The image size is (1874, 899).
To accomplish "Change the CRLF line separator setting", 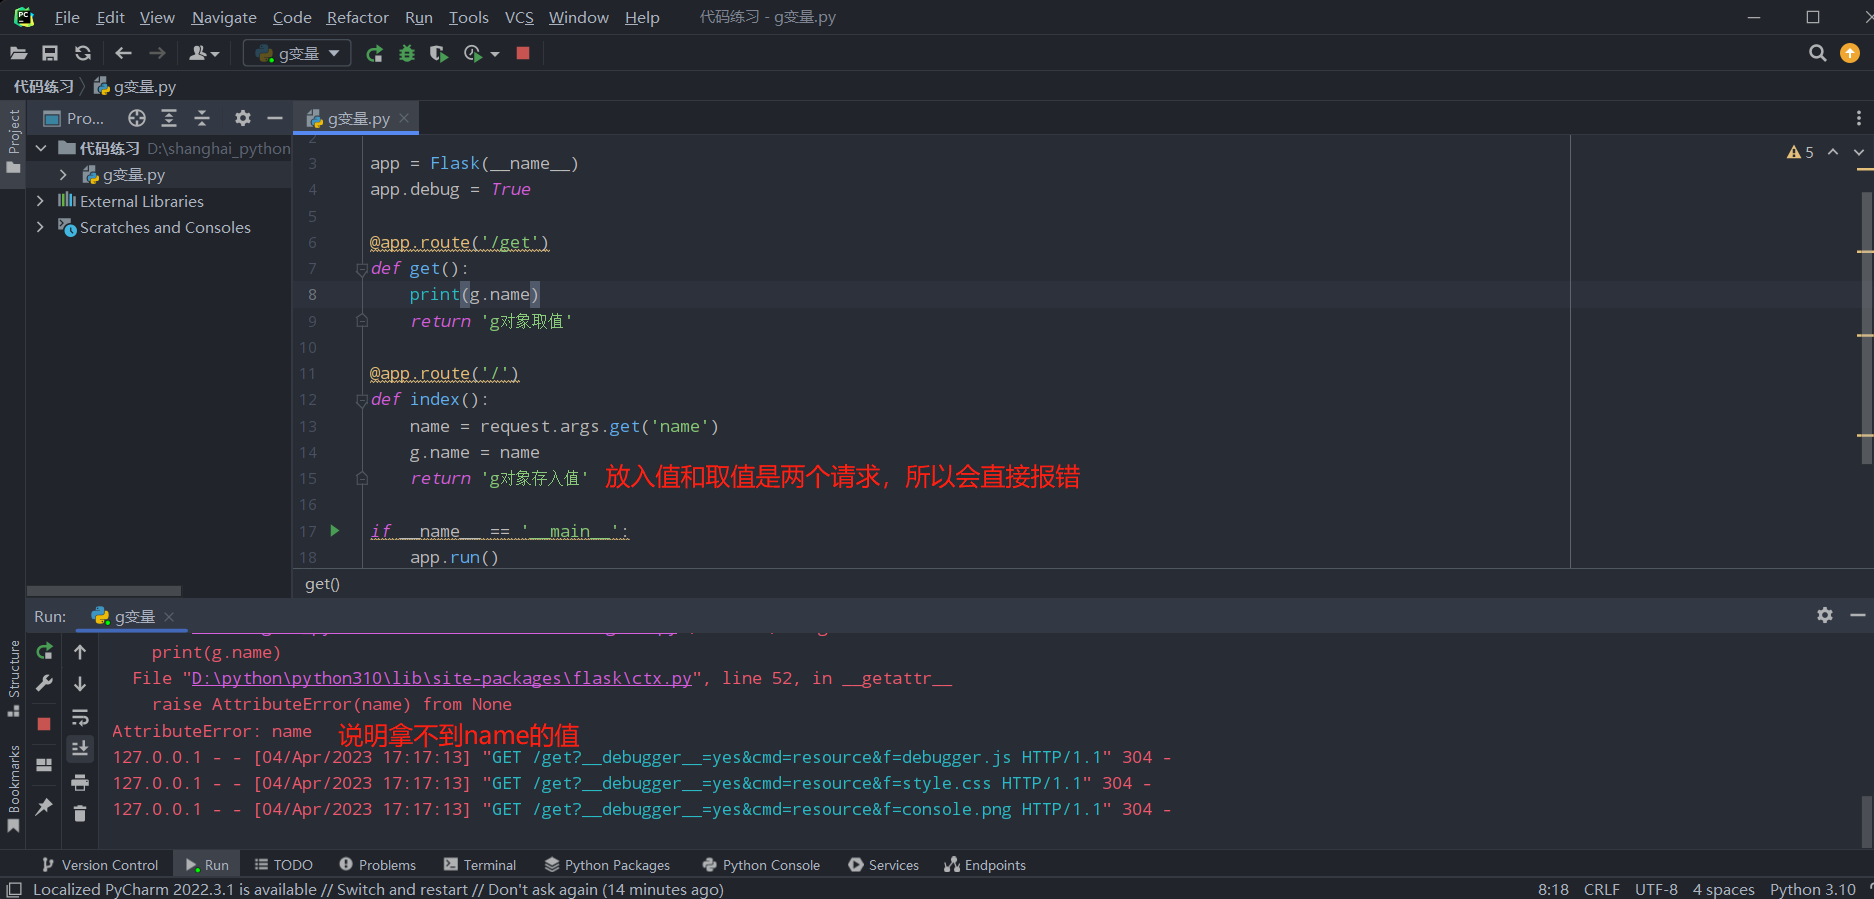I will 1601,889.
